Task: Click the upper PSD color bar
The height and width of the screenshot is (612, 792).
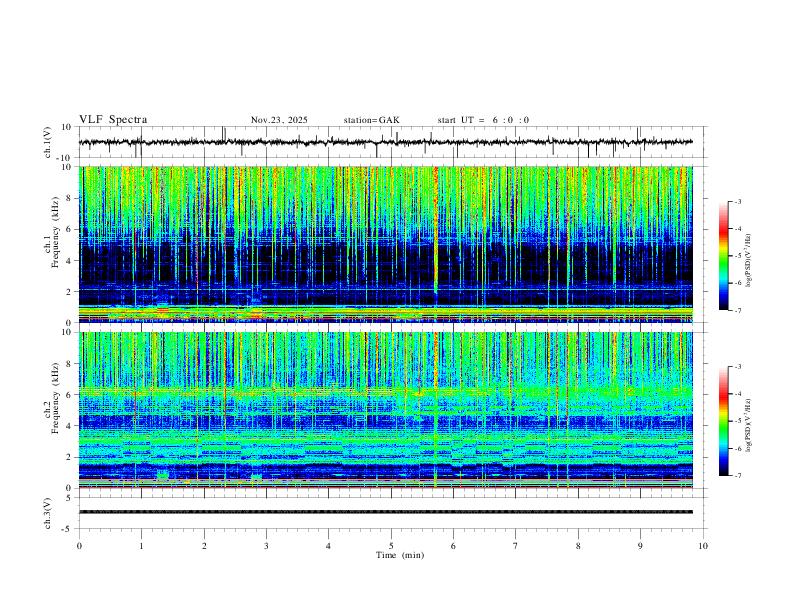Action: click(x=724, y=256)
